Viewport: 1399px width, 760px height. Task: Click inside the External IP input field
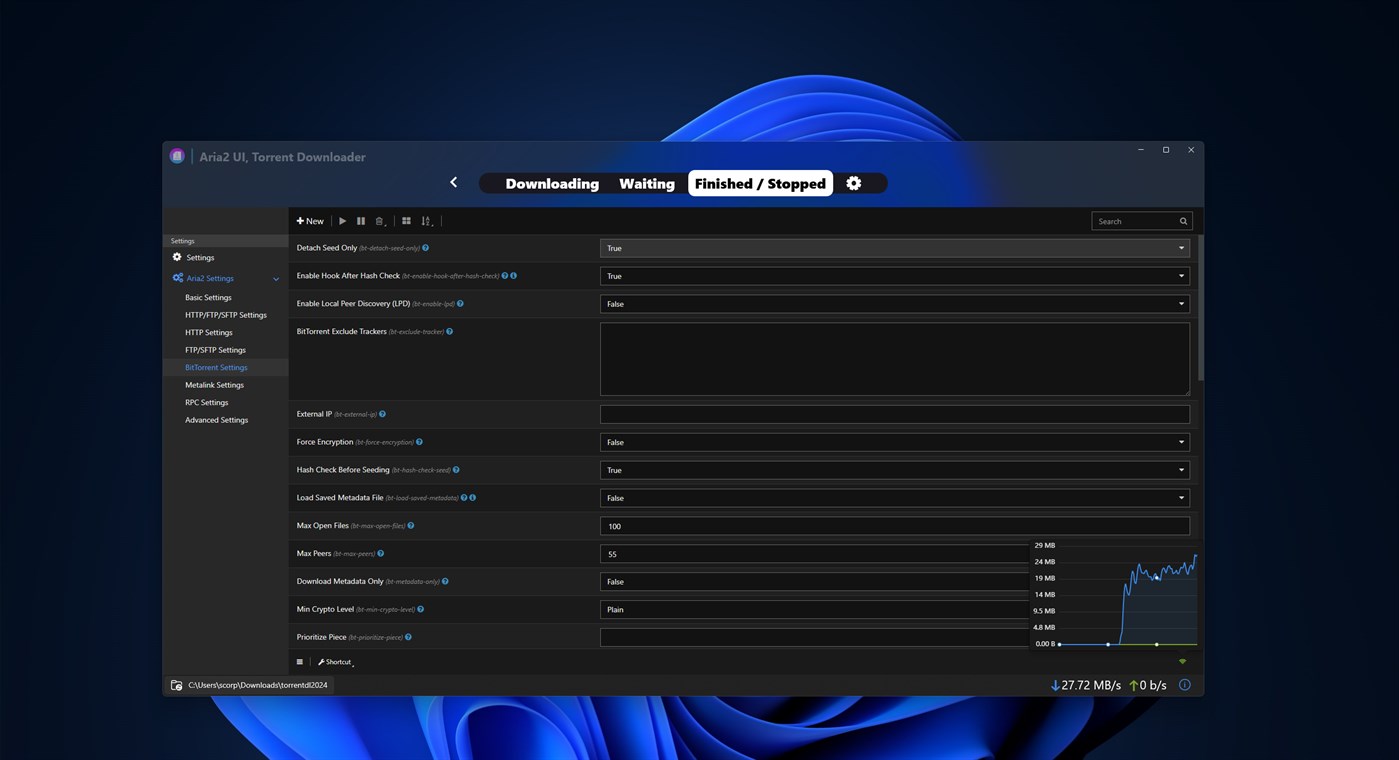click(894, 413)
